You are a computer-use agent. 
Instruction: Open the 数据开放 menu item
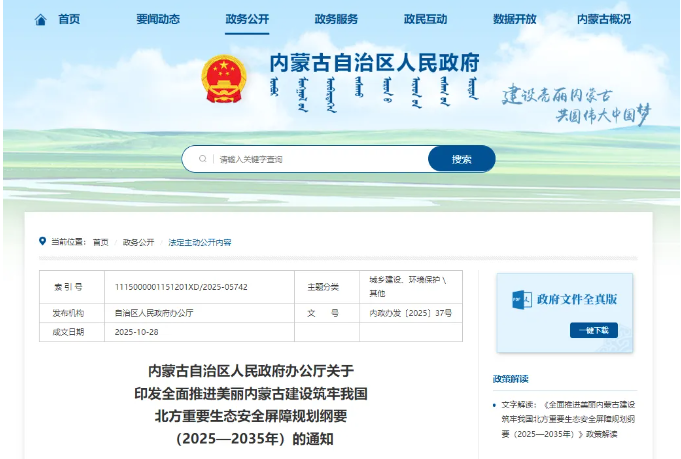point(515,19)
